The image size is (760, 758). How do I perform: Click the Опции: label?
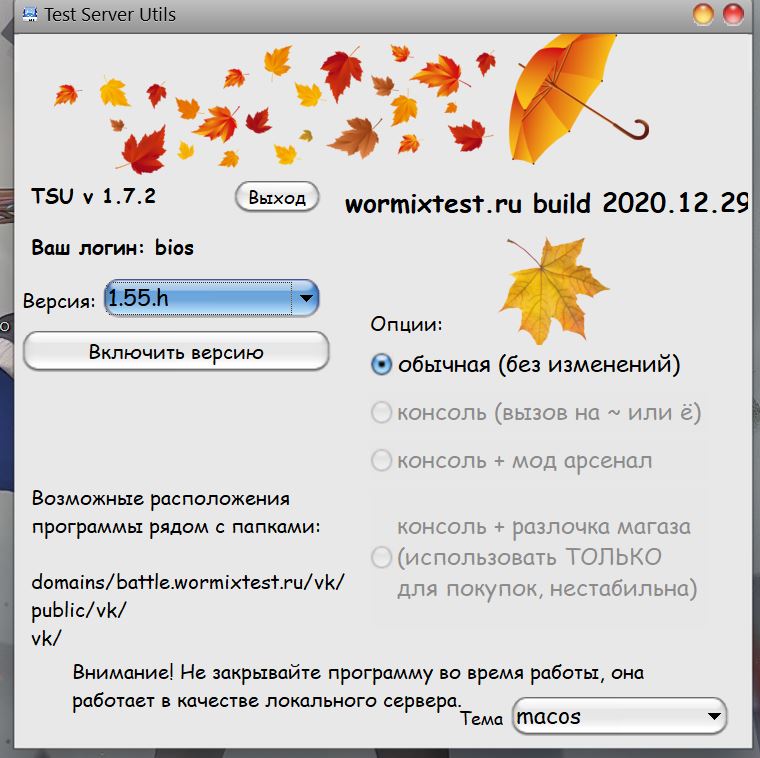[407, 323]
